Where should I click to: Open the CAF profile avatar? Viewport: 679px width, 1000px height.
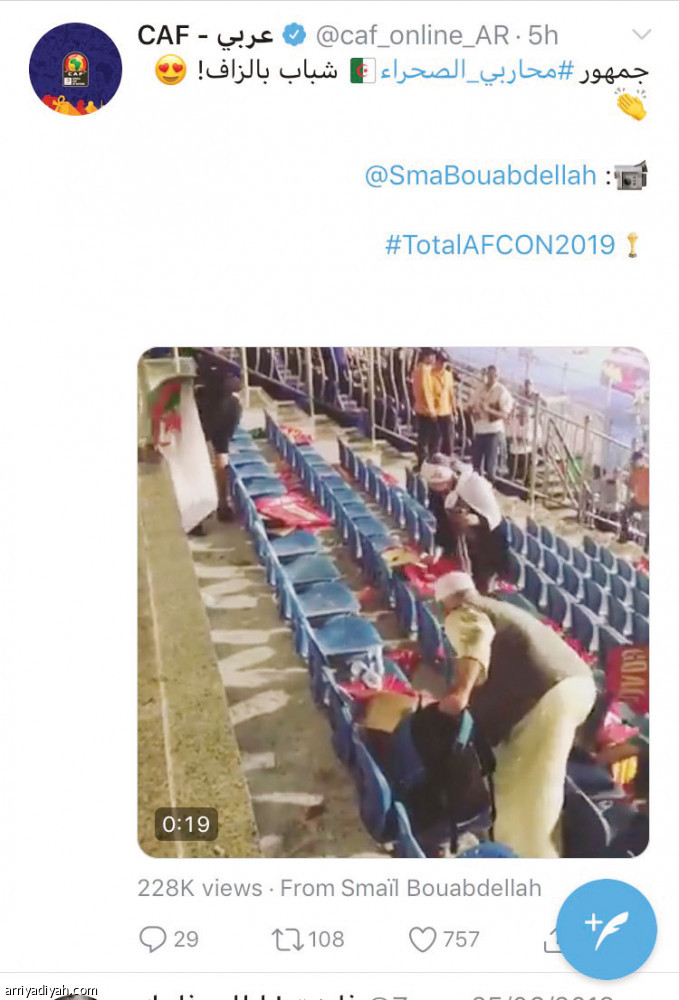pyautogui.click(x=75, y=69)
